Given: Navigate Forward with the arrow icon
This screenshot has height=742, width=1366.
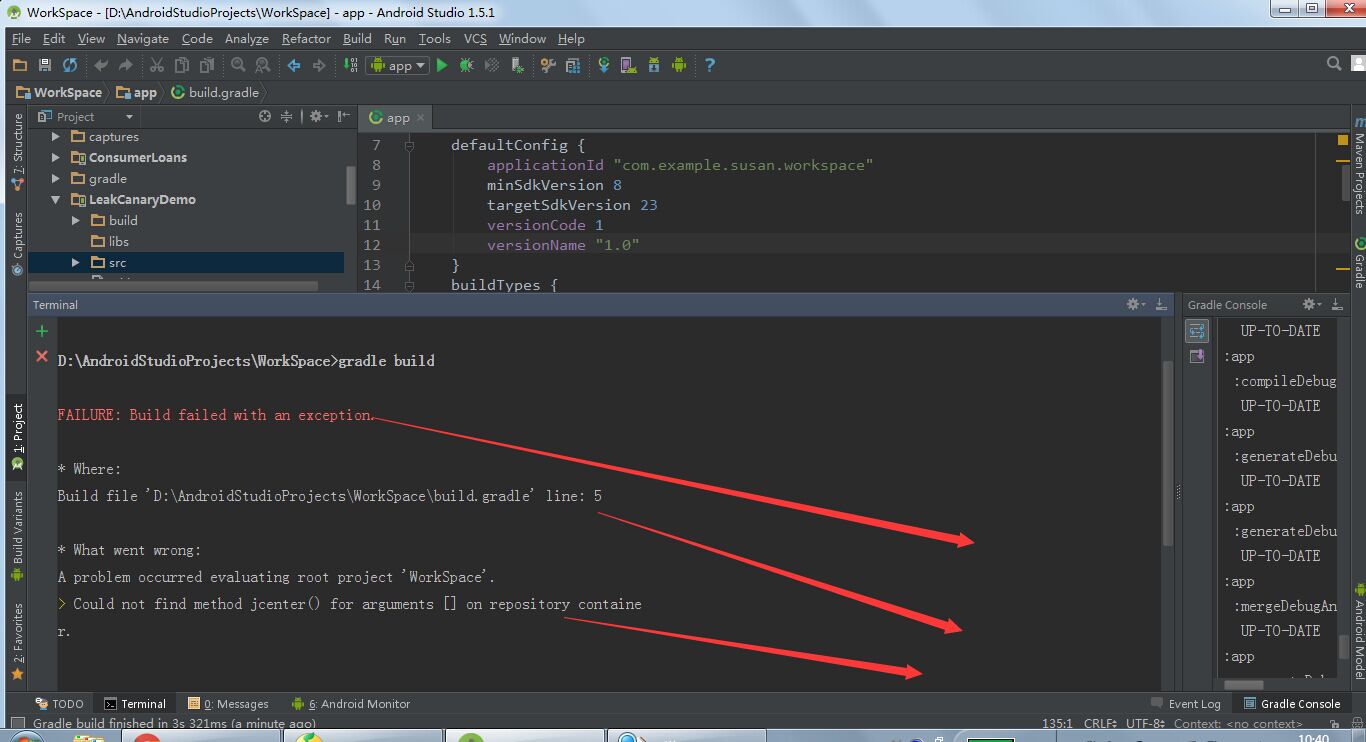Looking at the screenshot, I should (x=319, y=65).
